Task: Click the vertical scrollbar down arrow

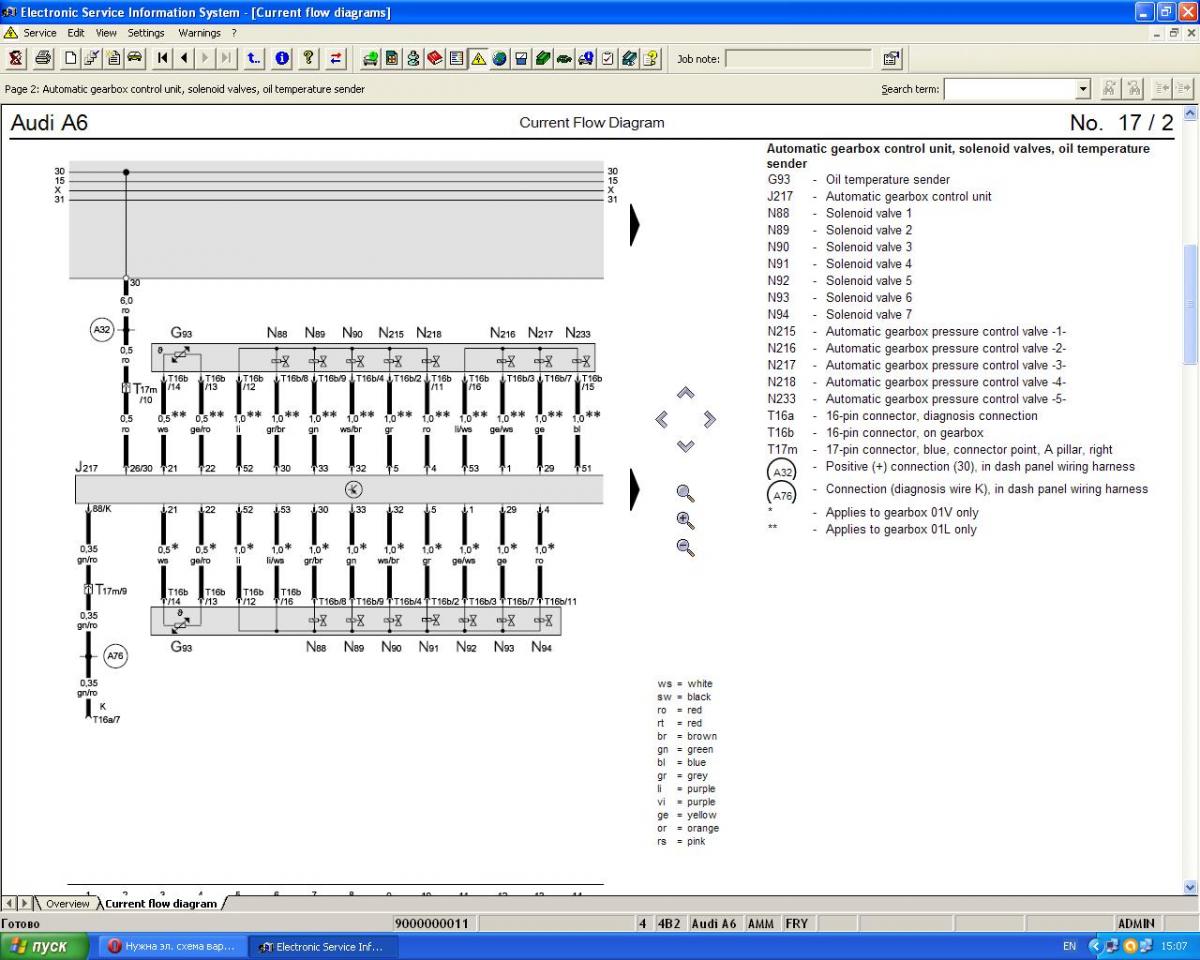Action: (1190, 887)
